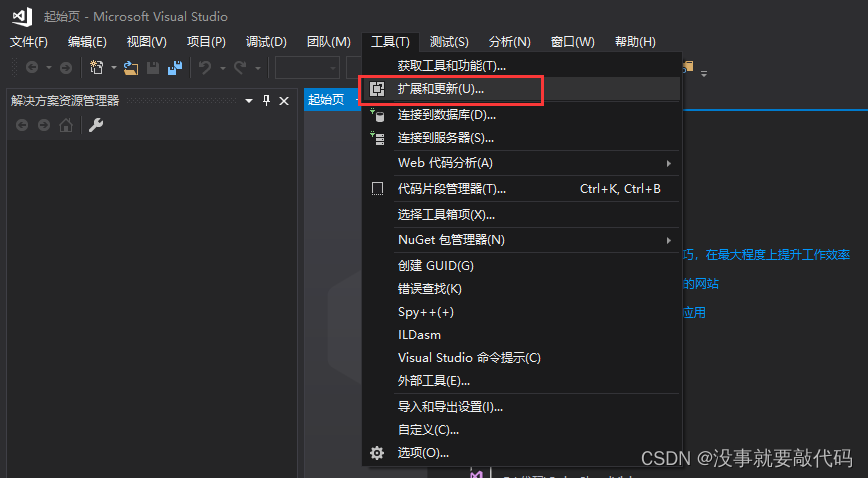Click Solution Explorer home icon

pyautogui.click(x=66, y=125)
